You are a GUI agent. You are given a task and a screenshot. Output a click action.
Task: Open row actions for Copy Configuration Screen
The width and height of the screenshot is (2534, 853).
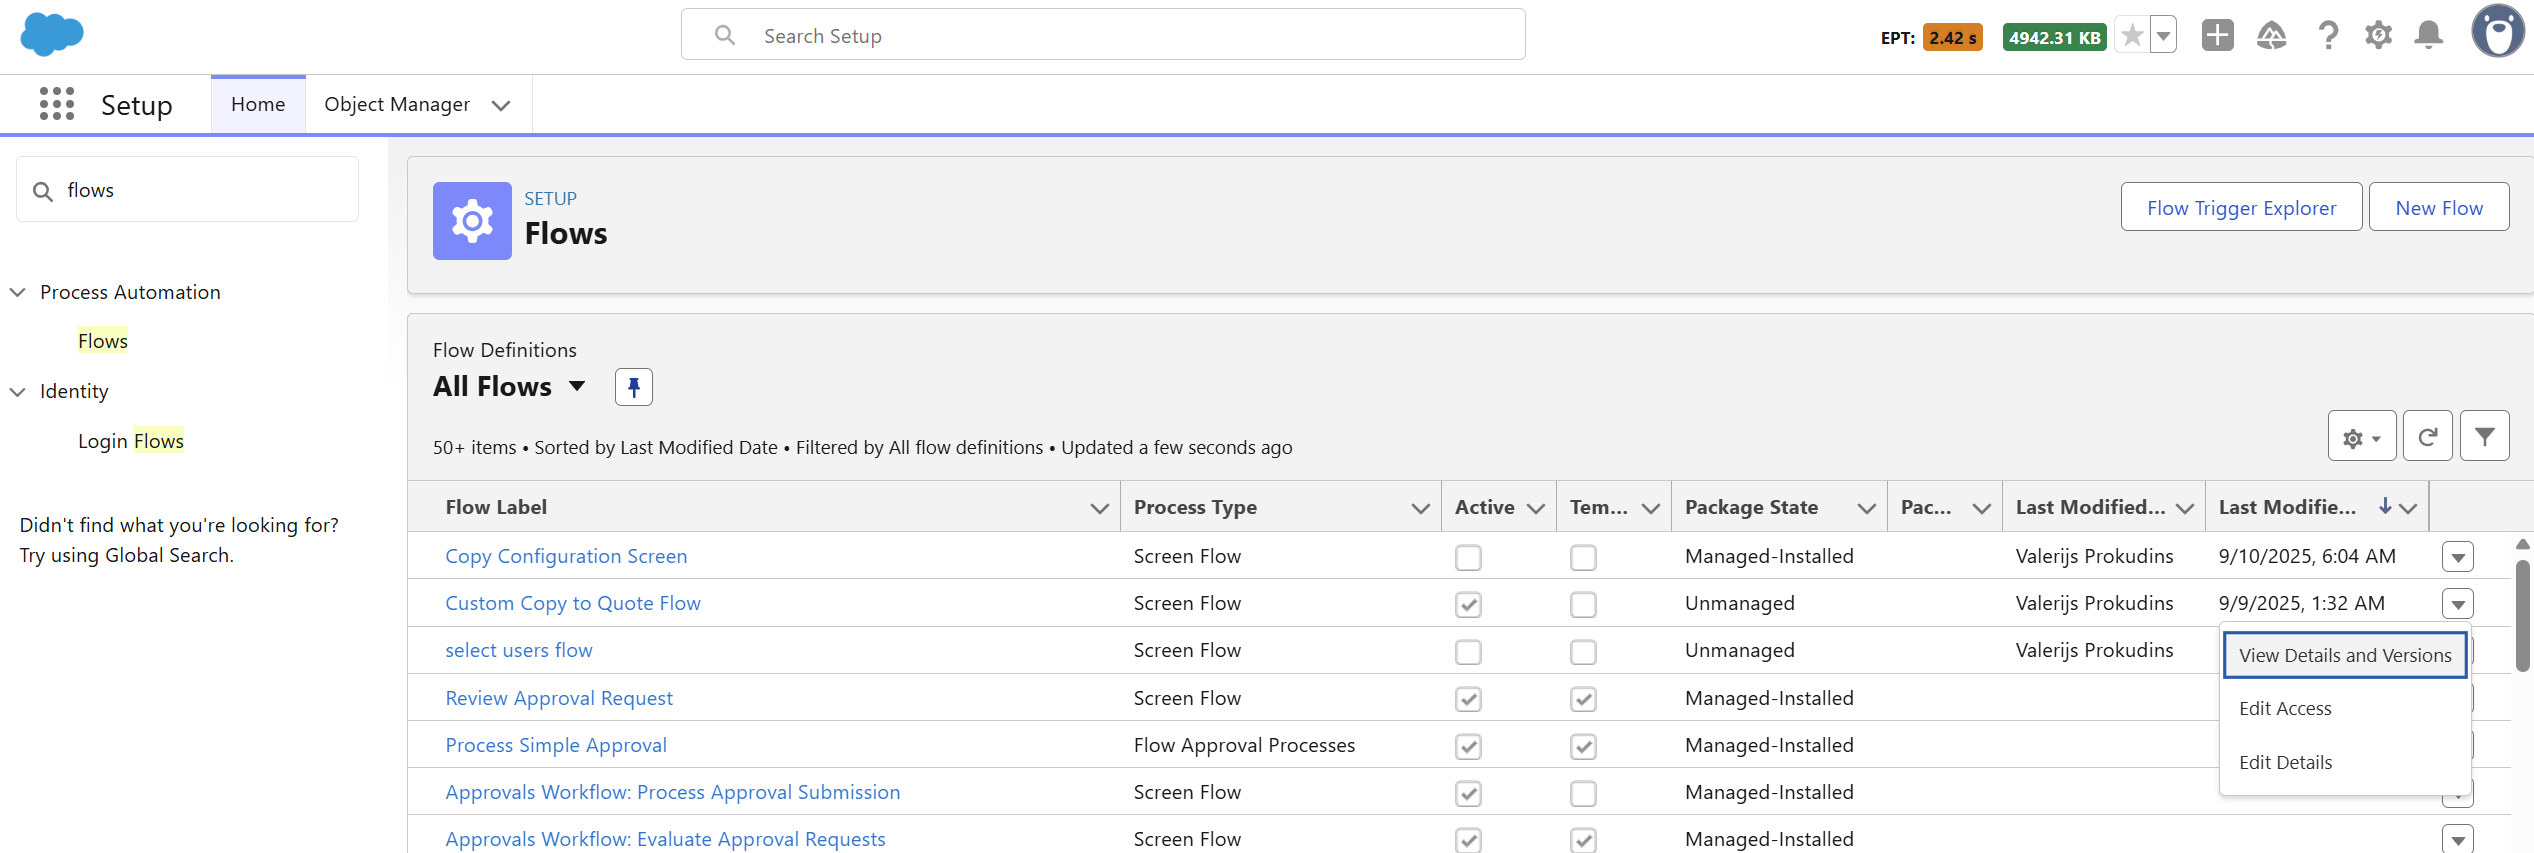pyautogui.click(x=2458, y=557)
